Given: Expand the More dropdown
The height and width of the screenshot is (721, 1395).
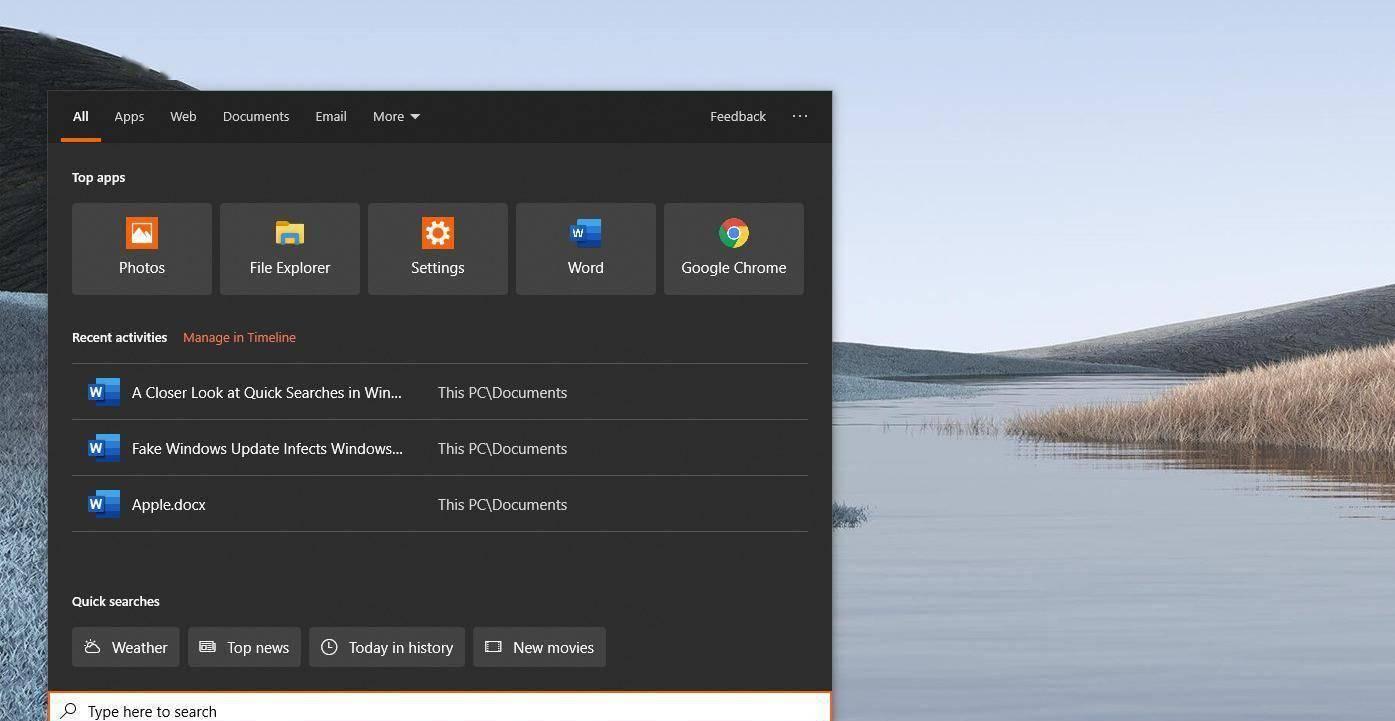Looking at the screenshot, I should (x=396, y=116).
